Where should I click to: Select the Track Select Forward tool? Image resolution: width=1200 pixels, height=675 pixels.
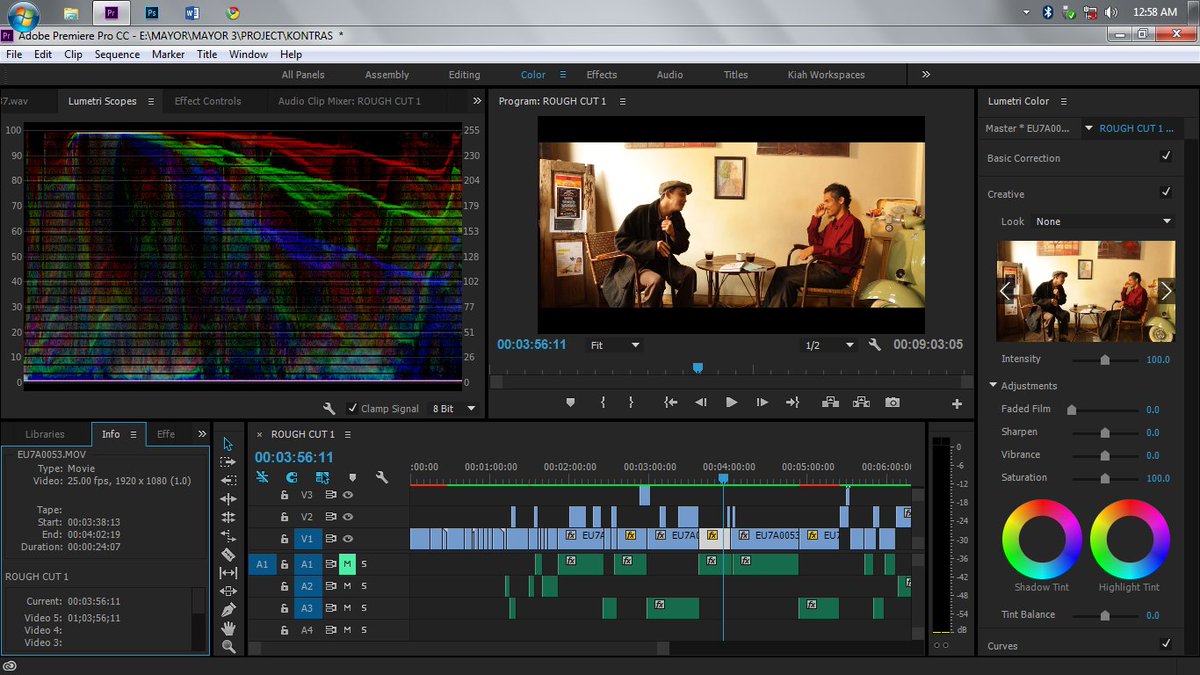click(228, 462)
